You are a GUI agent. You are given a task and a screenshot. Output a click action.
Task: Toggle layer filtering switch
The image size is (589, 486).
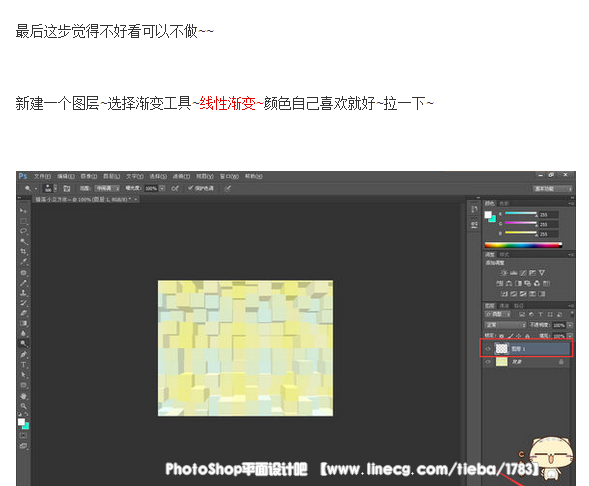[x=572, y=313]
